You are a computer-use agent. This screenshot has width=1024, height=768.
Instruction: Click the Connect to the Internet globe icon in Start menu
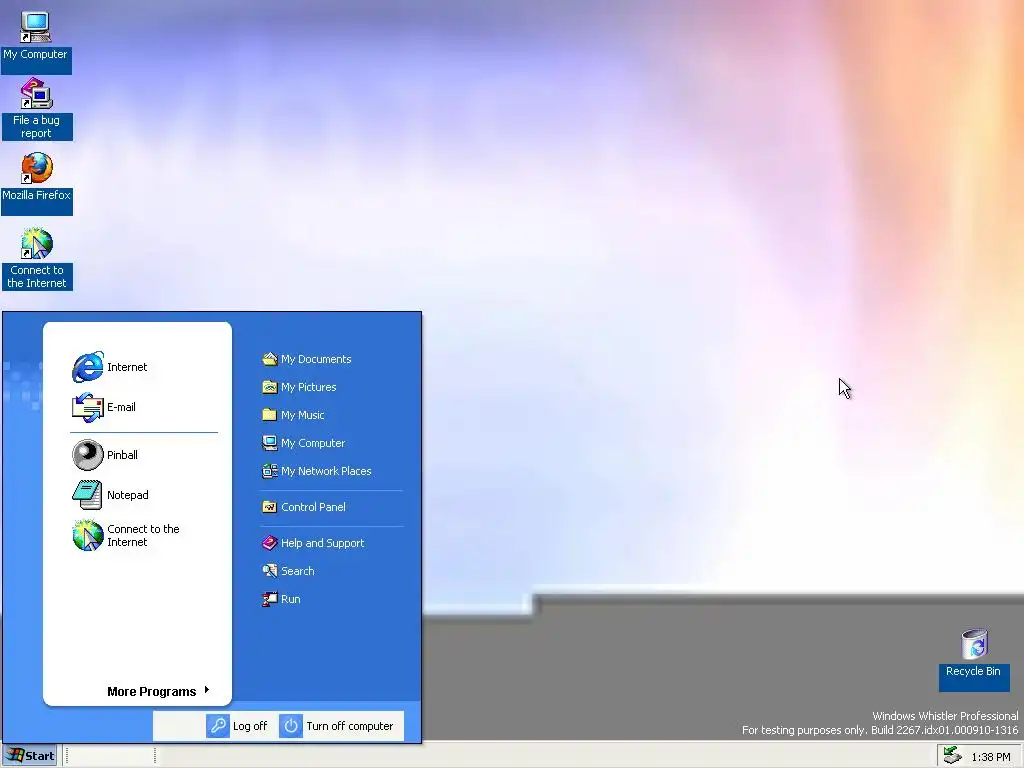coord(88,536)
